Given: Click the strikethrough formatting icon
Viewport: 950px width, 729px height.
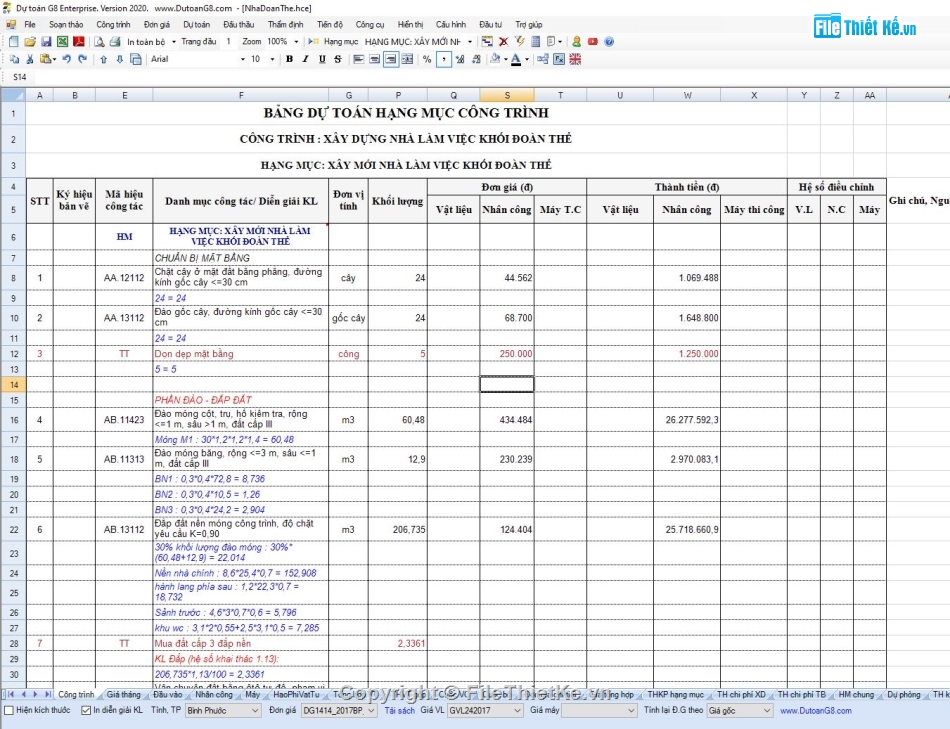Looking at the screenshot, I should 338,59.
